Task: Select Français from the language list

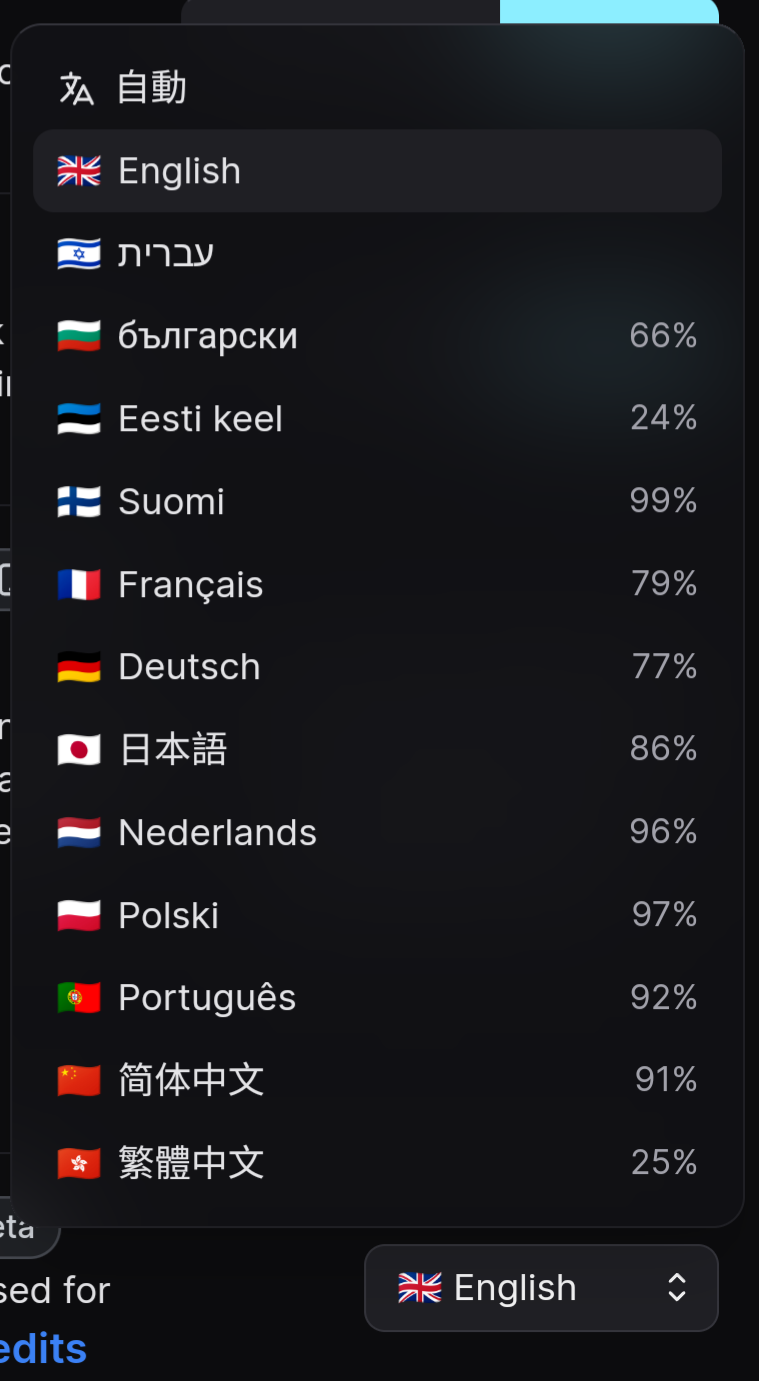Action: click(x=378, y=584)
